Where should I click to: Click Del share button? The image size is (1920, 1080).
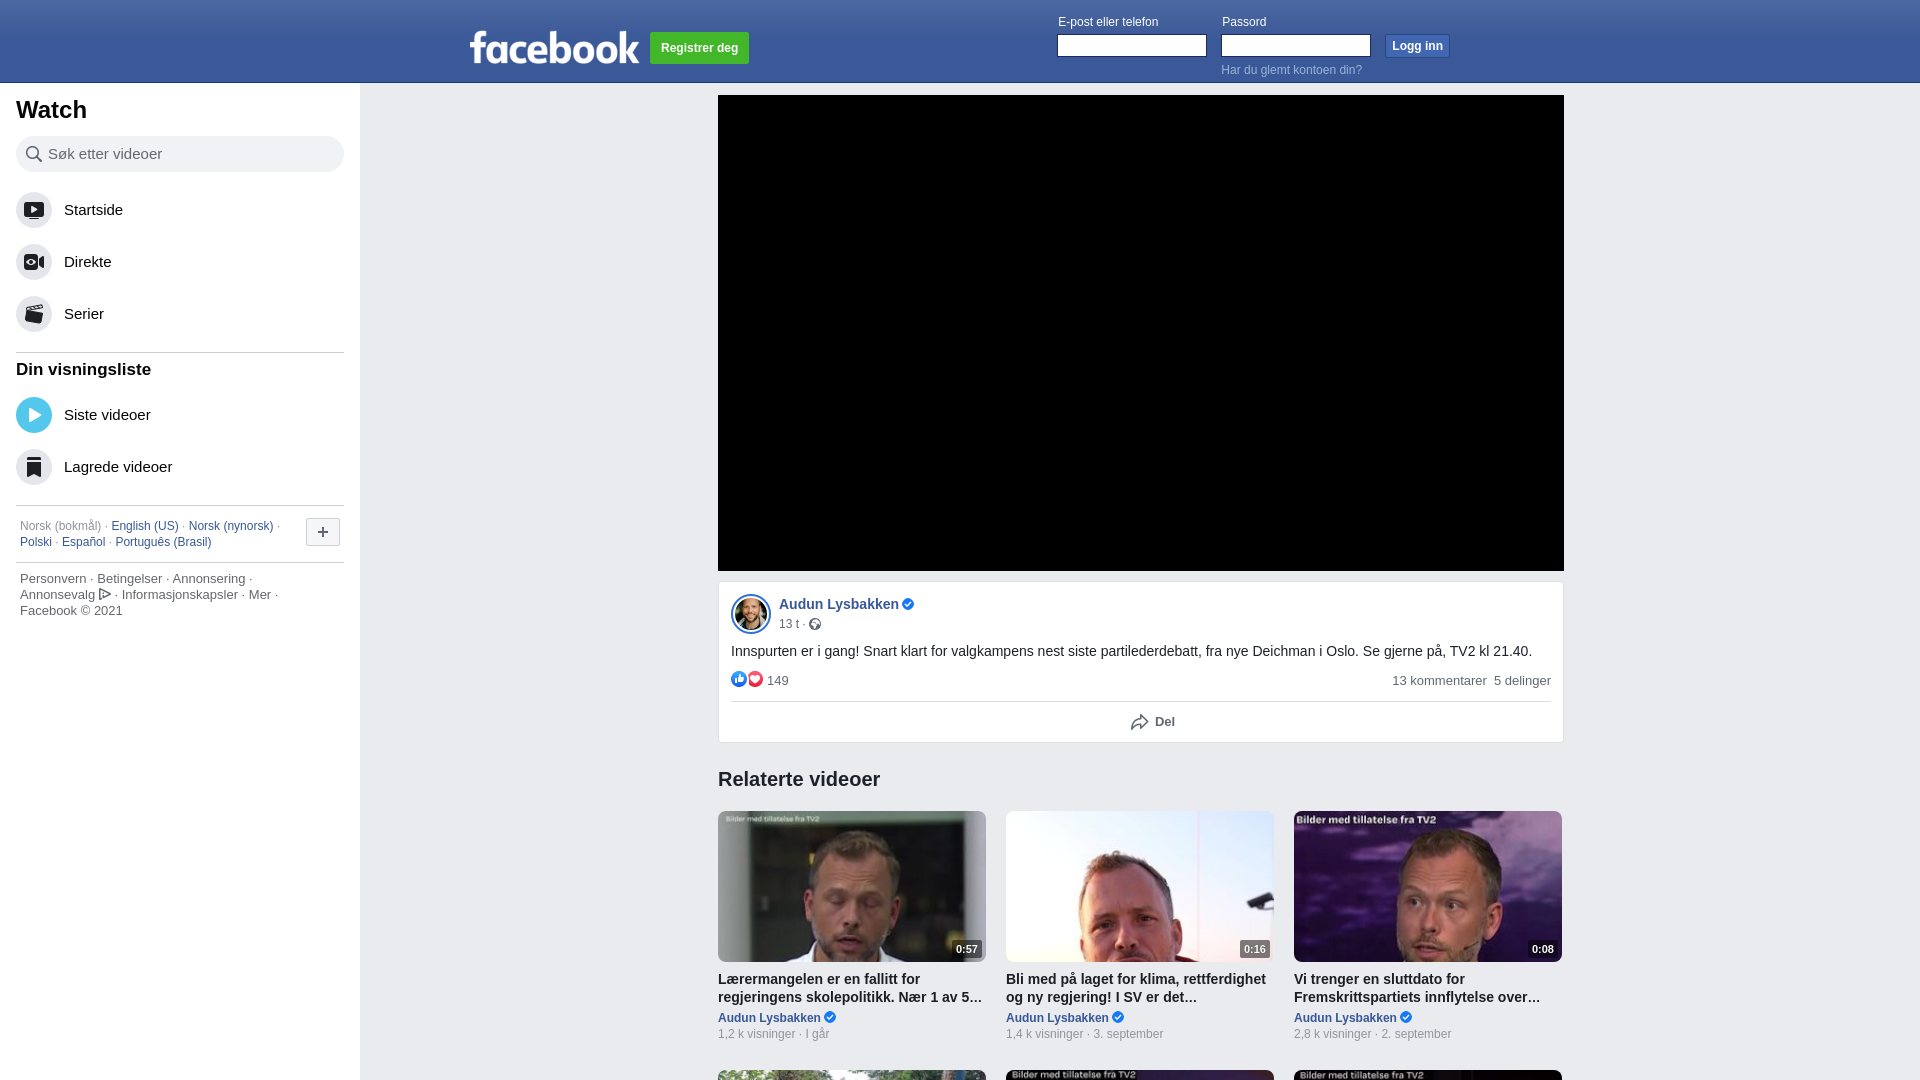[x=1153, y=722]
